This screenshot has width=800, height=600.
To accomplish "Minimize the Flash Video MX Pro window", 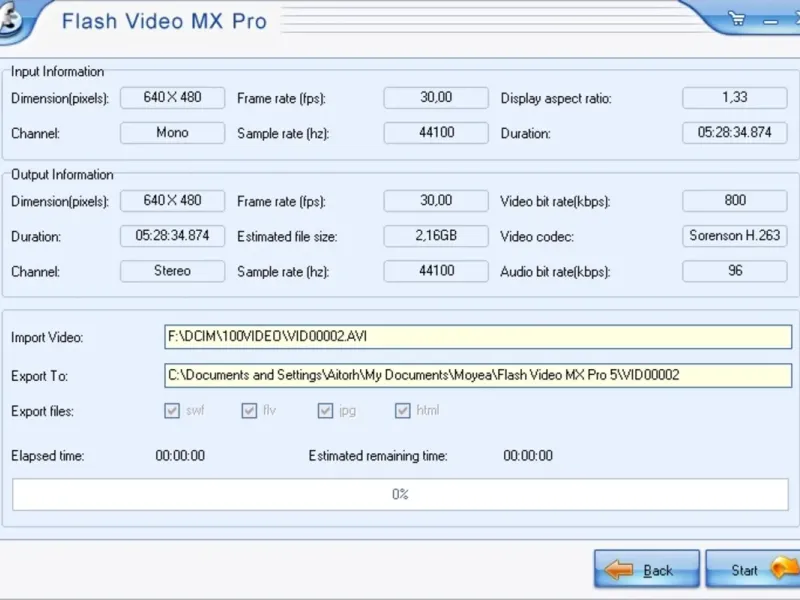I will coord(770,22).
